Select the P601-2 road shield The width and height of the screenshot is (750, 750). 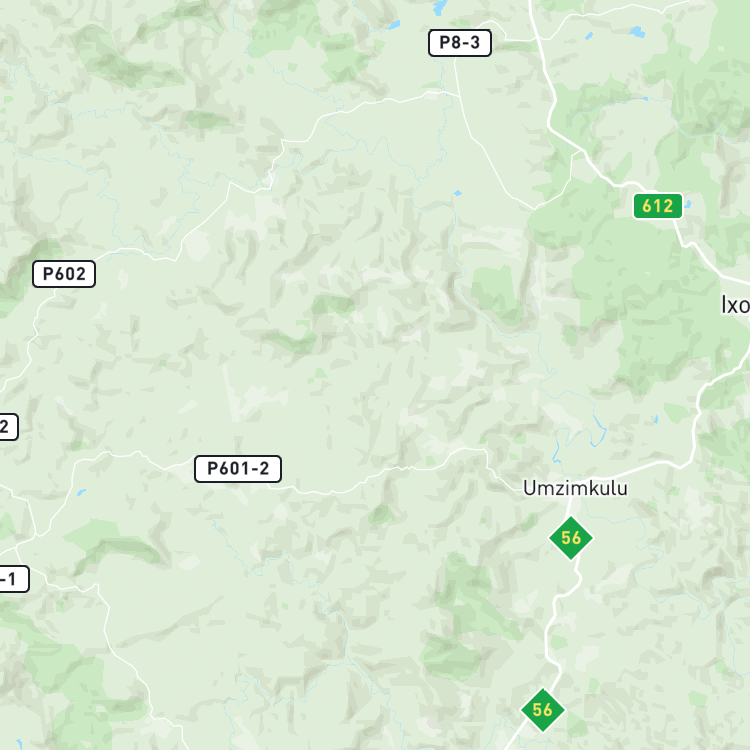[238, 469]
